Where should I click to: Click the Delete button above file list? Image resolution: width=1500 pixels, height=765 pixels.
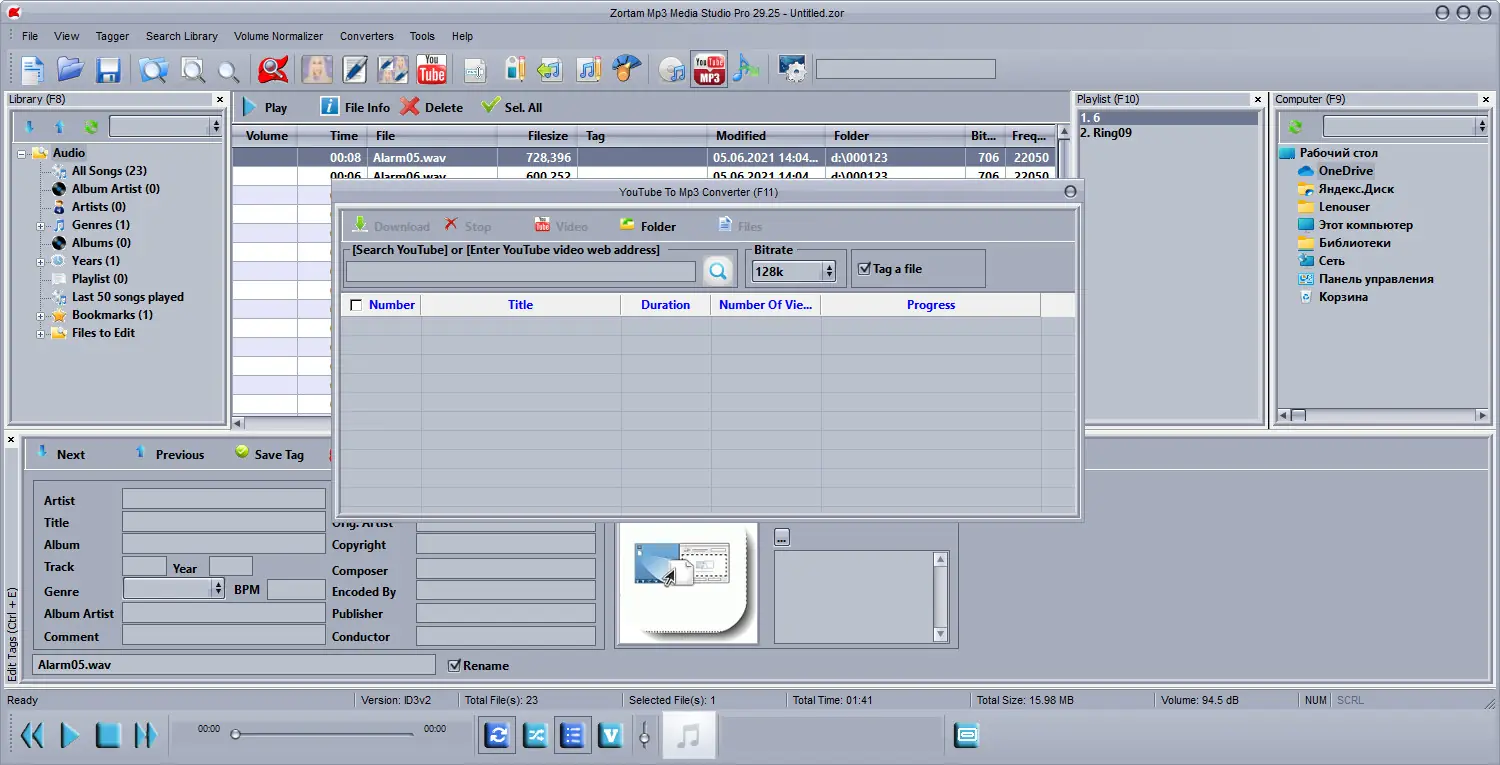coord(432,107)
